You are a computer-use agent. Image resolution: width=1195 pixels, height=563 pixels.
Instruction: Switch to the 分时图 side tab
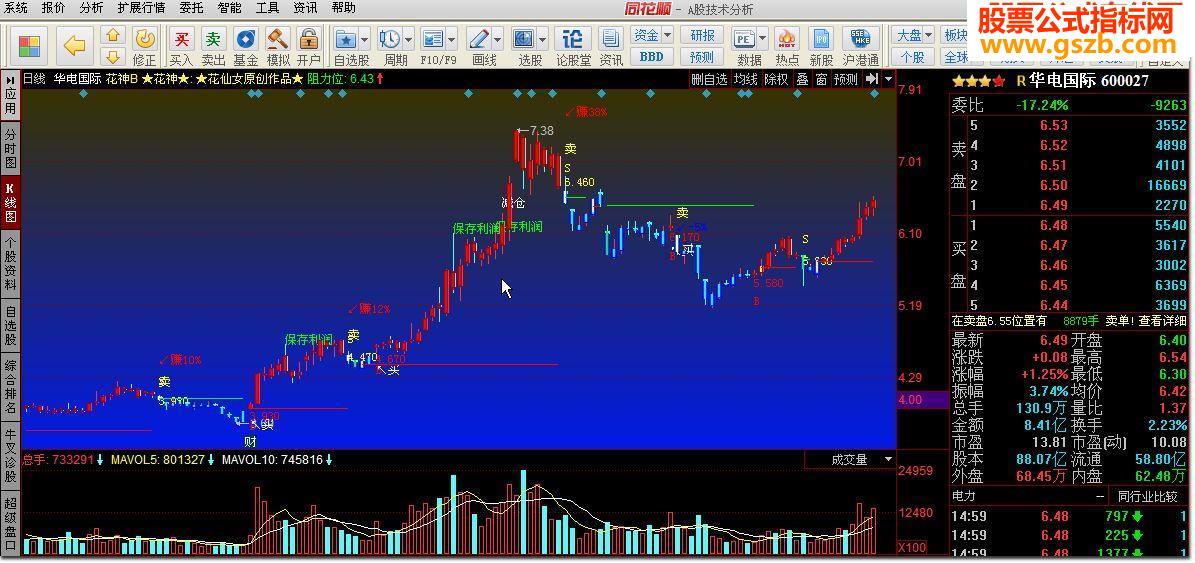pos(11,149)
